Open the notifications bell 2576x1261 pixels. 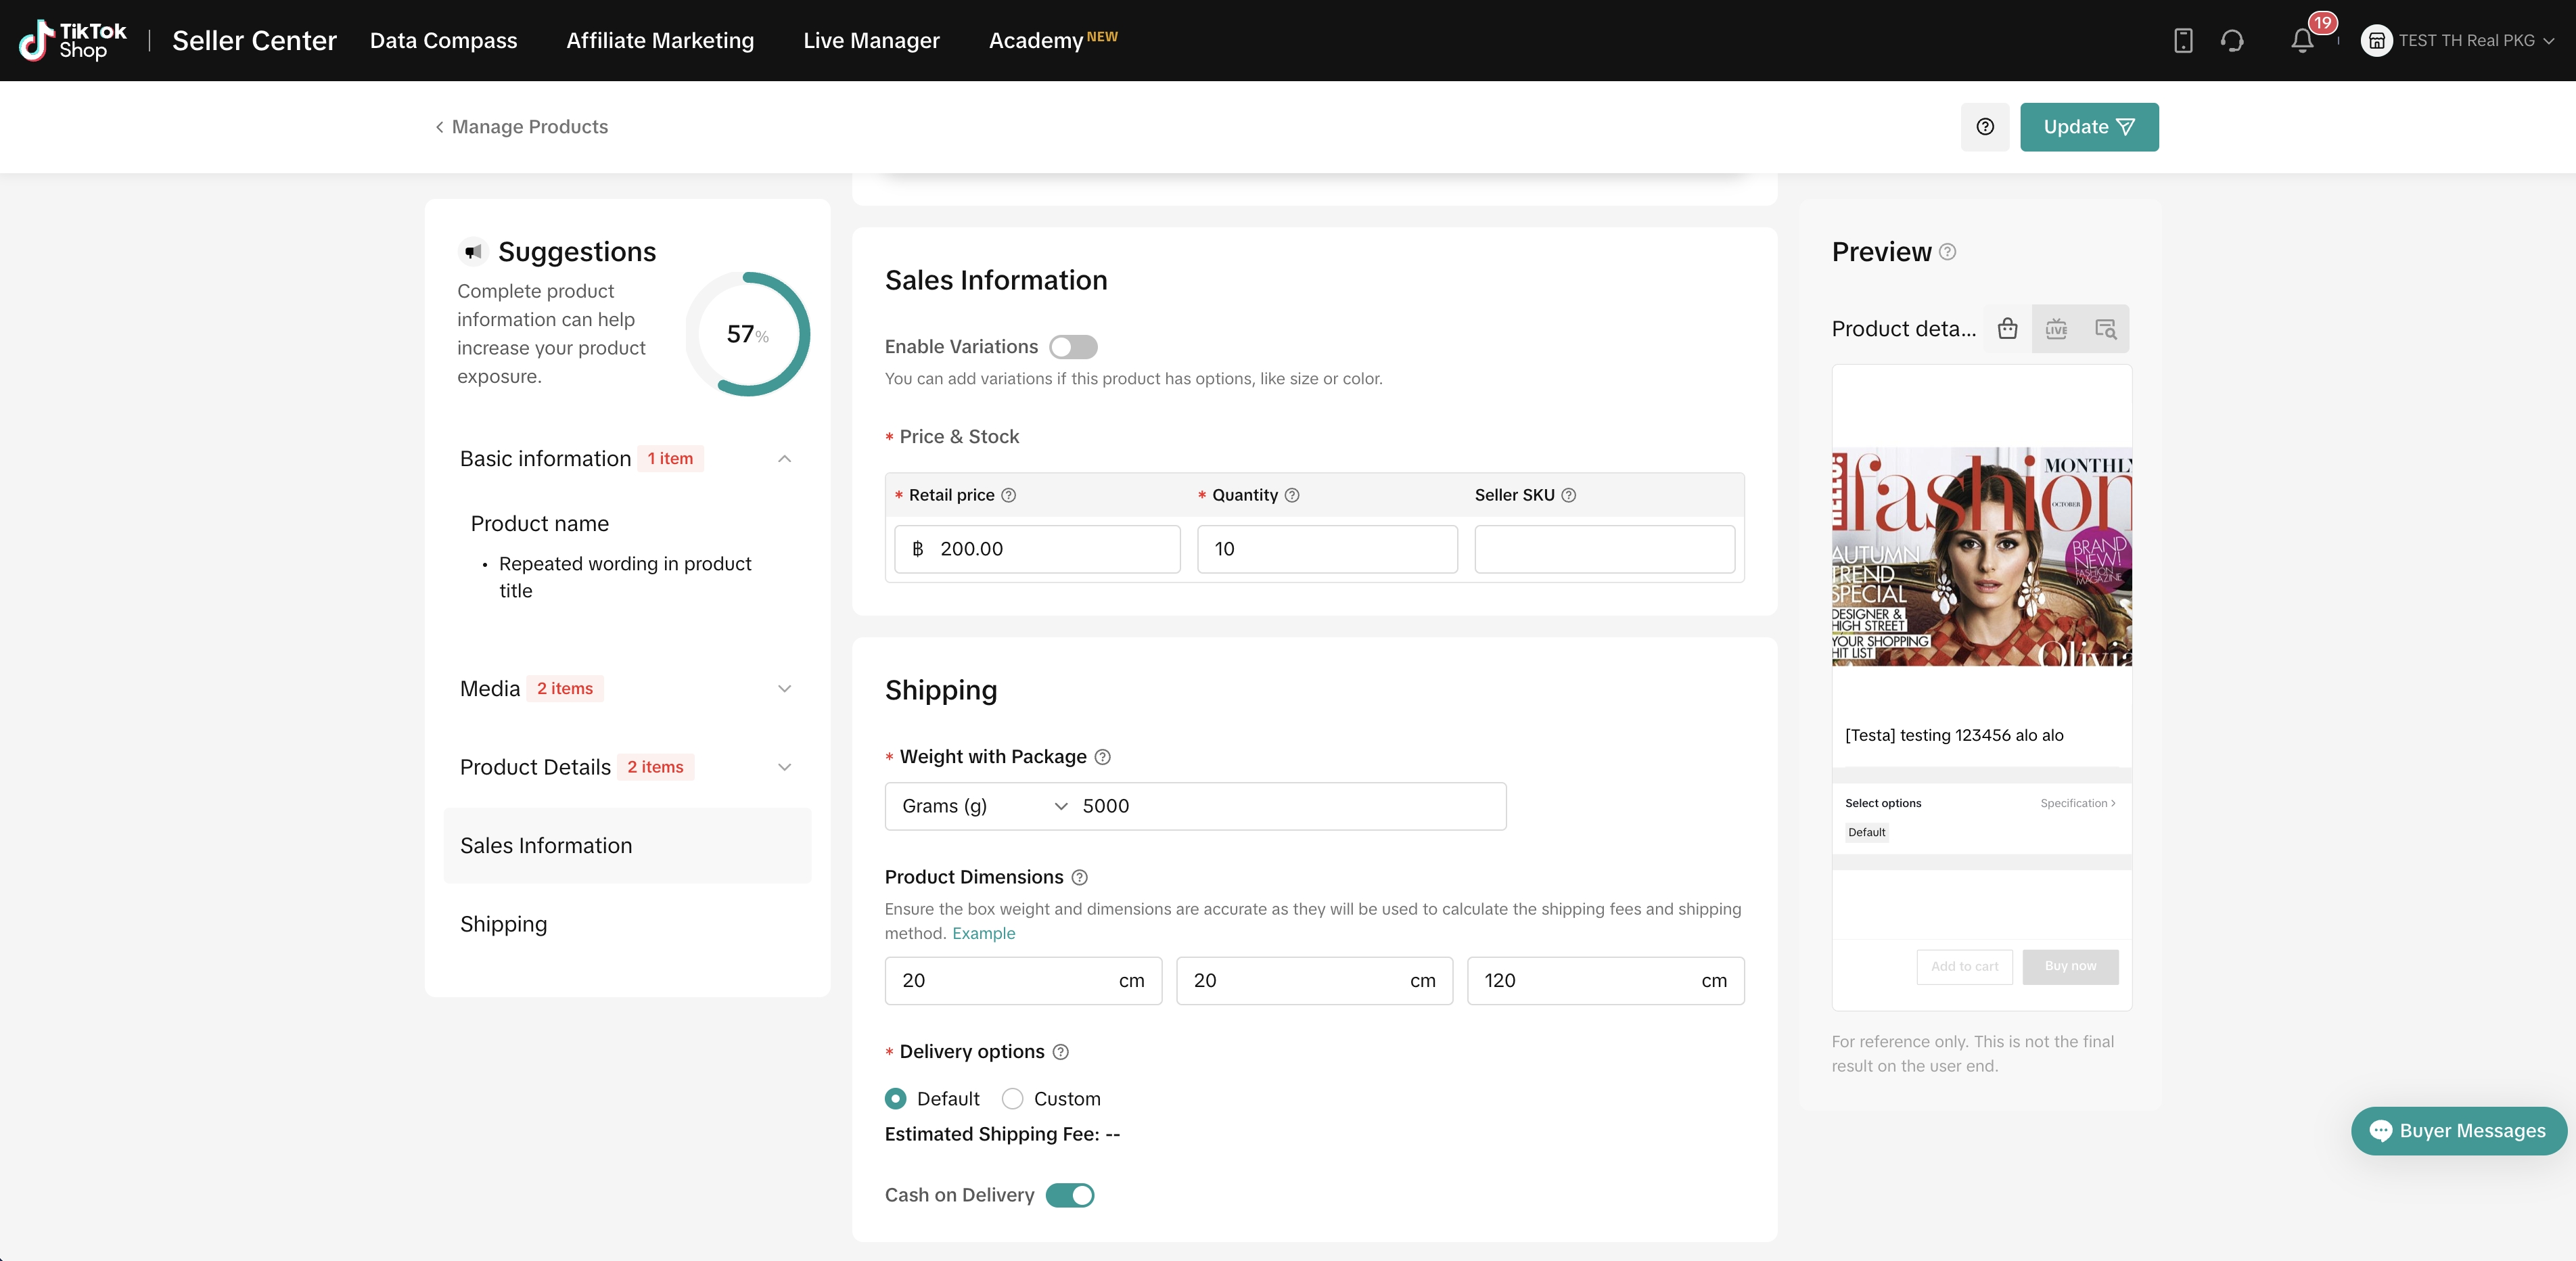2302,41
